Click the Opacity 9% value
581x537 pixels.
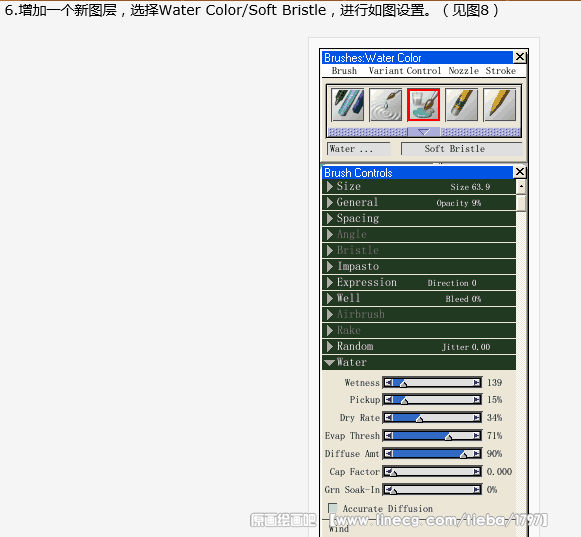tap(458, 203)
